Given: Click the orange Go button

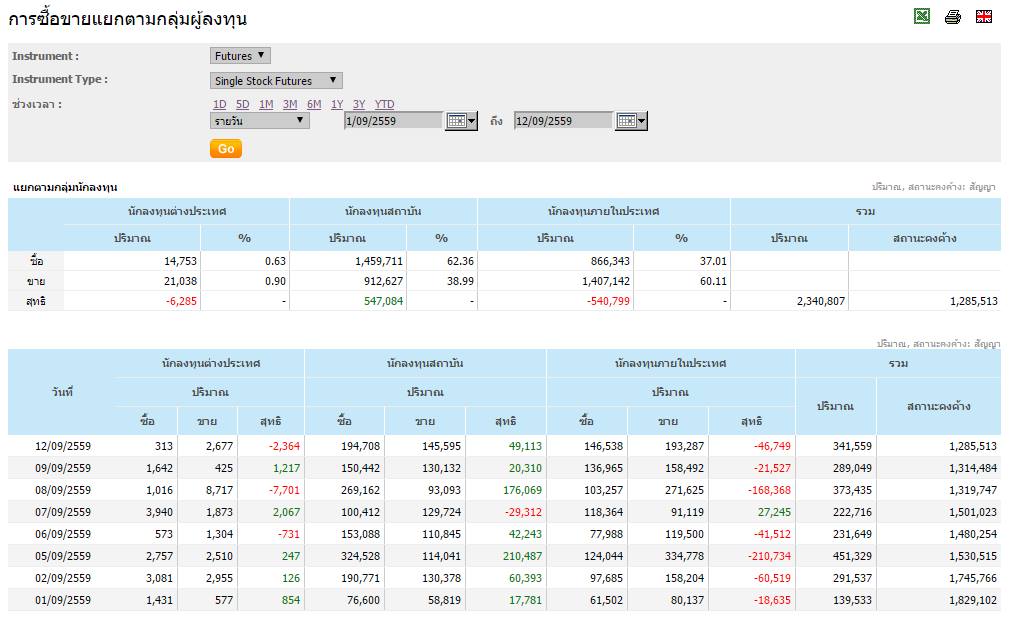Looking at the screenshot, I should tap(226, 149).
